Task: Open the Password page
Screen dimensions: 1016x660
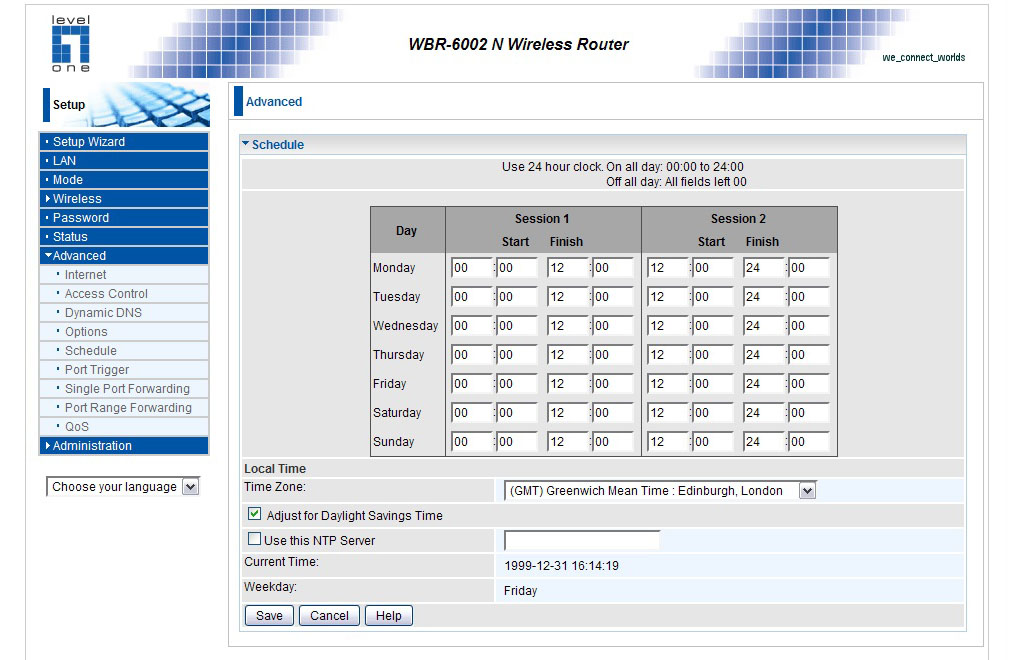Action: tap(124, 218)
